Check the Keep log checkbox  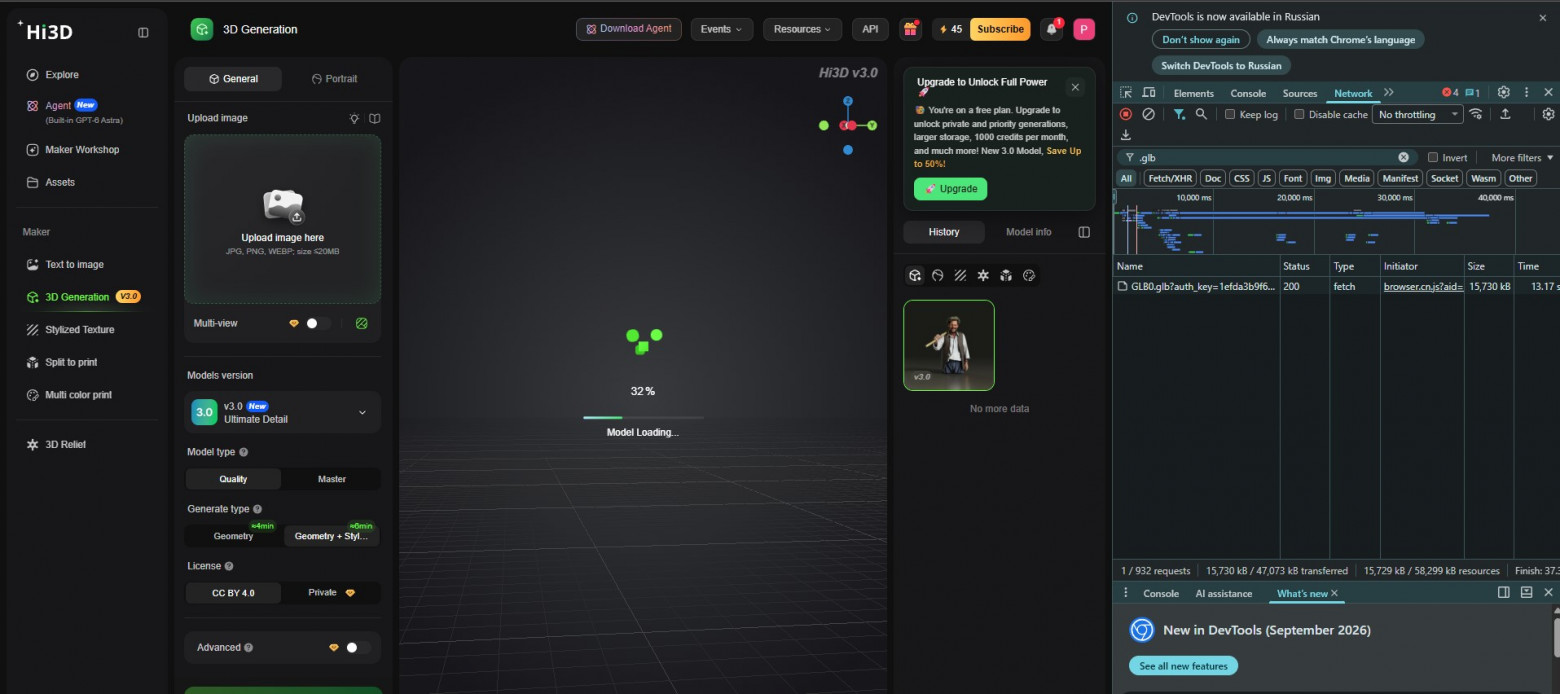click(x=1230, y=114)
